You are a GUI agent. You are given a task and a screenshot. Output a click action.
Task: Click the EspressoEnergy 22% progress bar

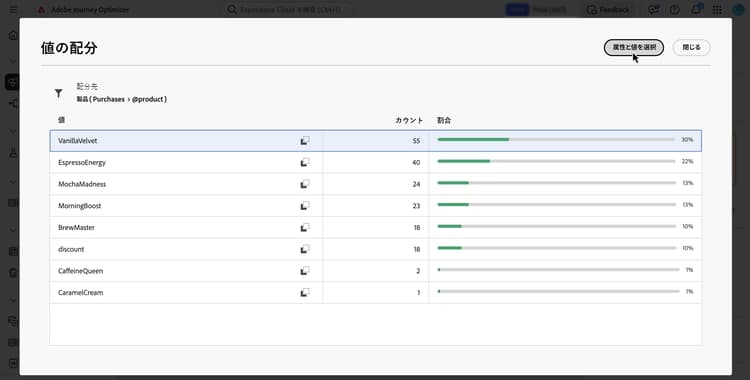click(556, 161)
